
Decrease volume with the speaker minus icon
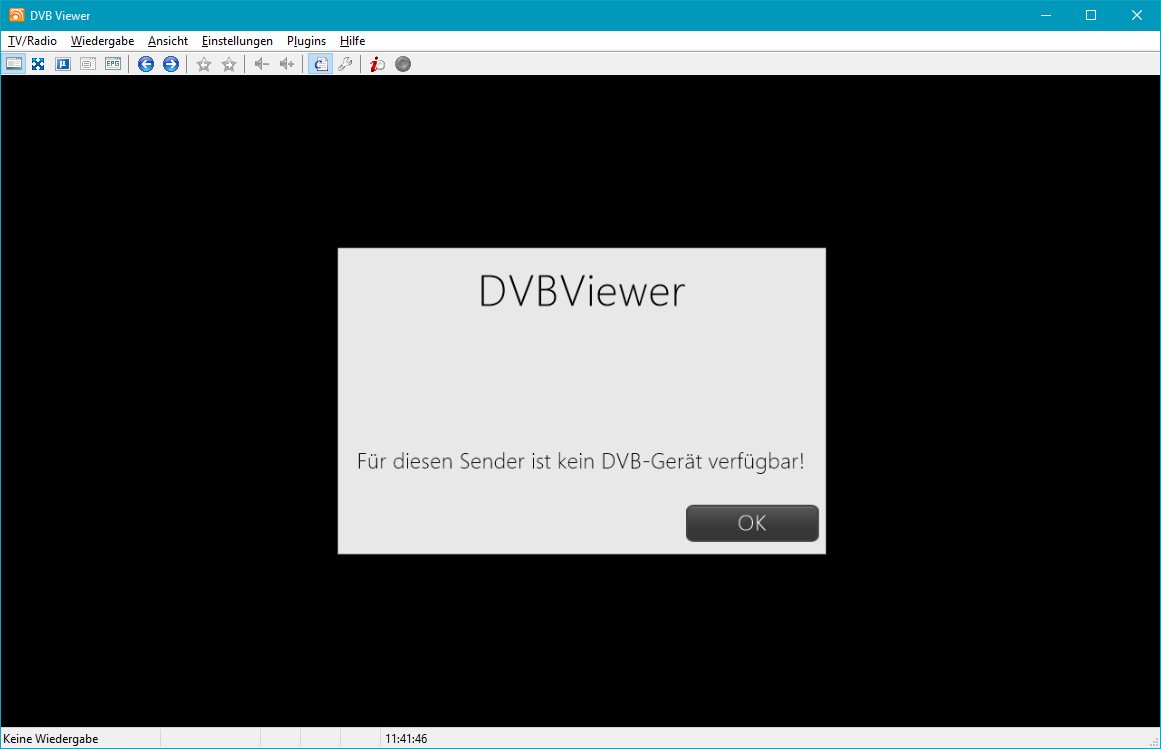(x=261, y=64)
